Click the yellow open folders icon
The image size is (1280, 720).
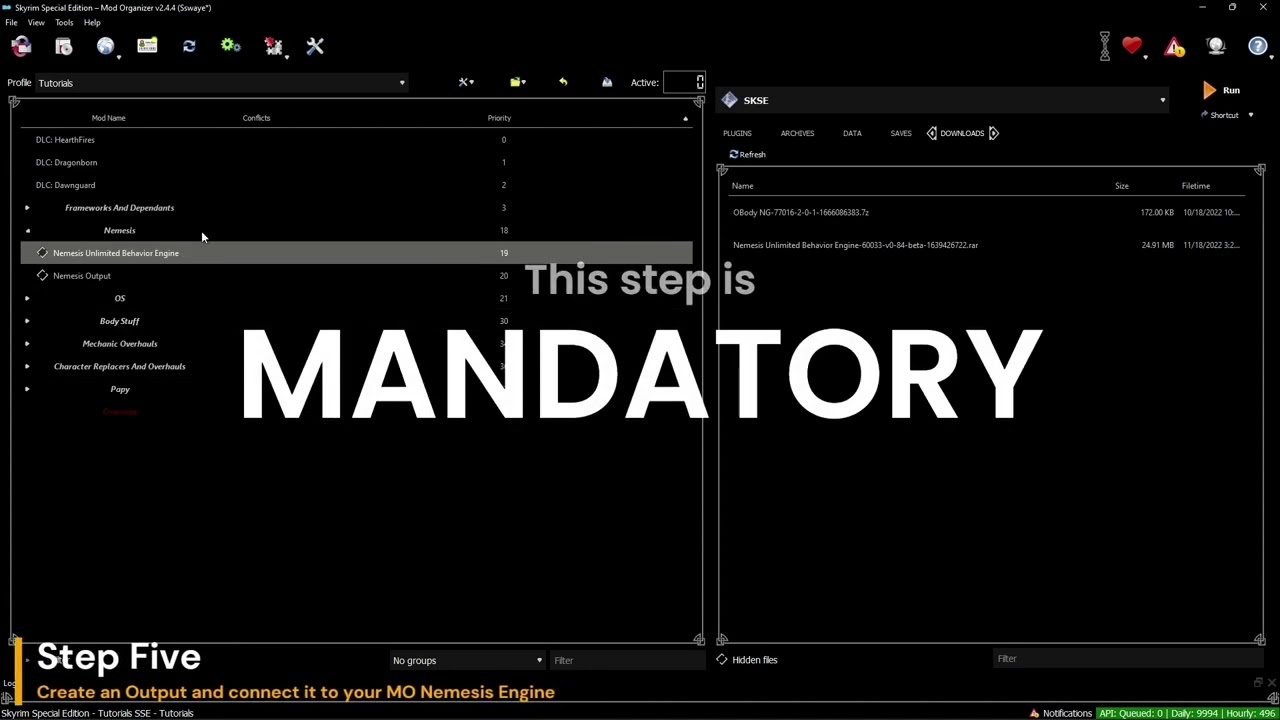click(x=517, y=82)
